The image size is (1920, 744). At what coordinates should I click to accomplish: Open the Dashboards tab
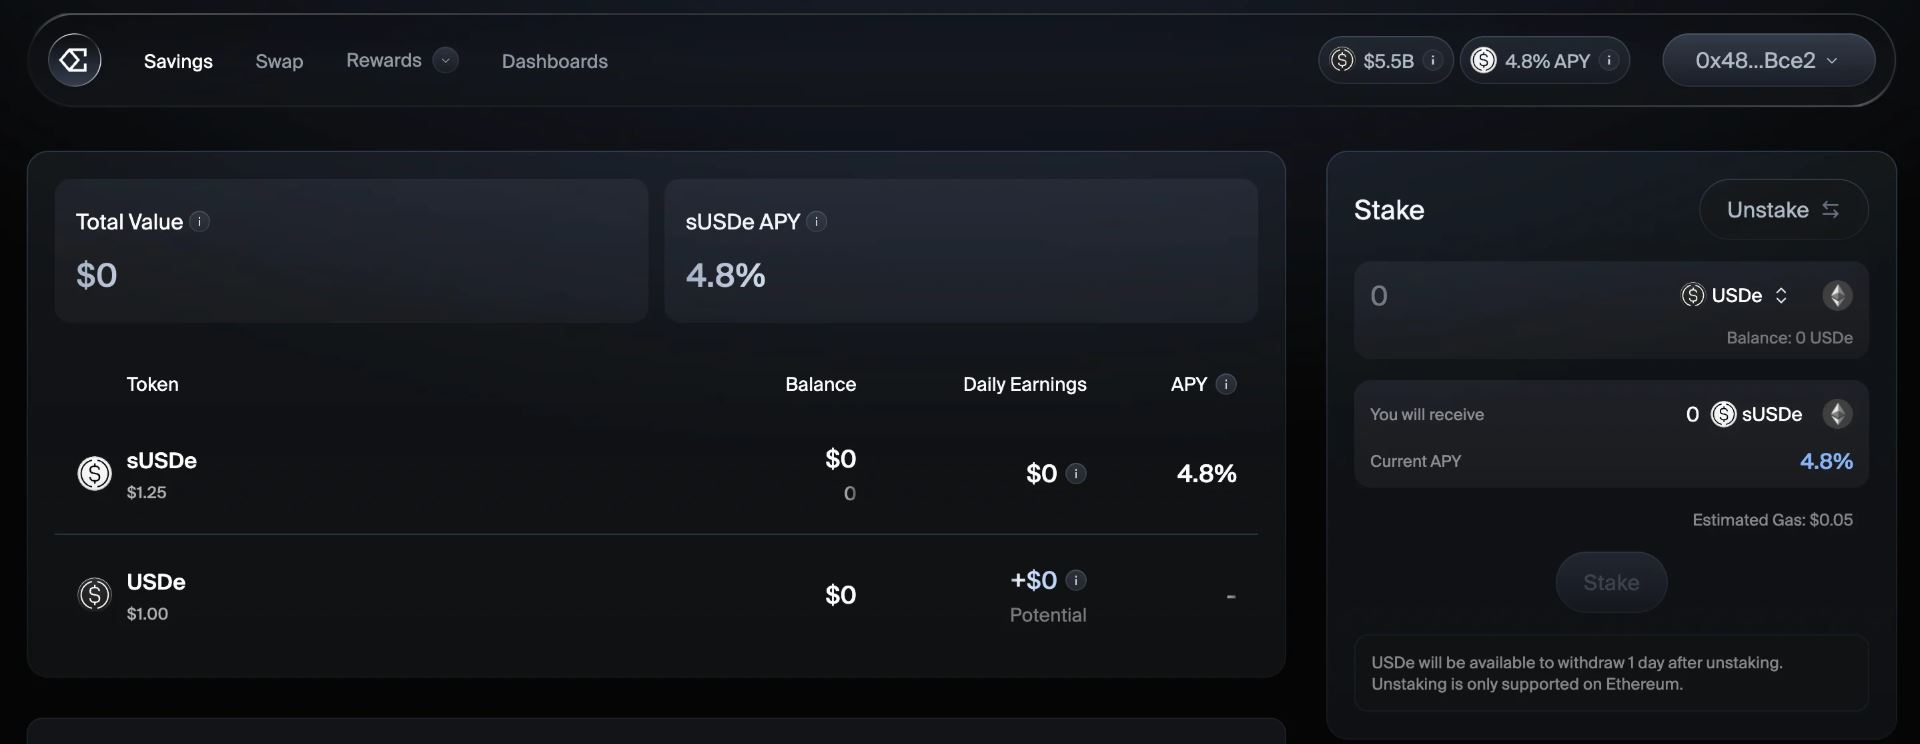[555, 61]
